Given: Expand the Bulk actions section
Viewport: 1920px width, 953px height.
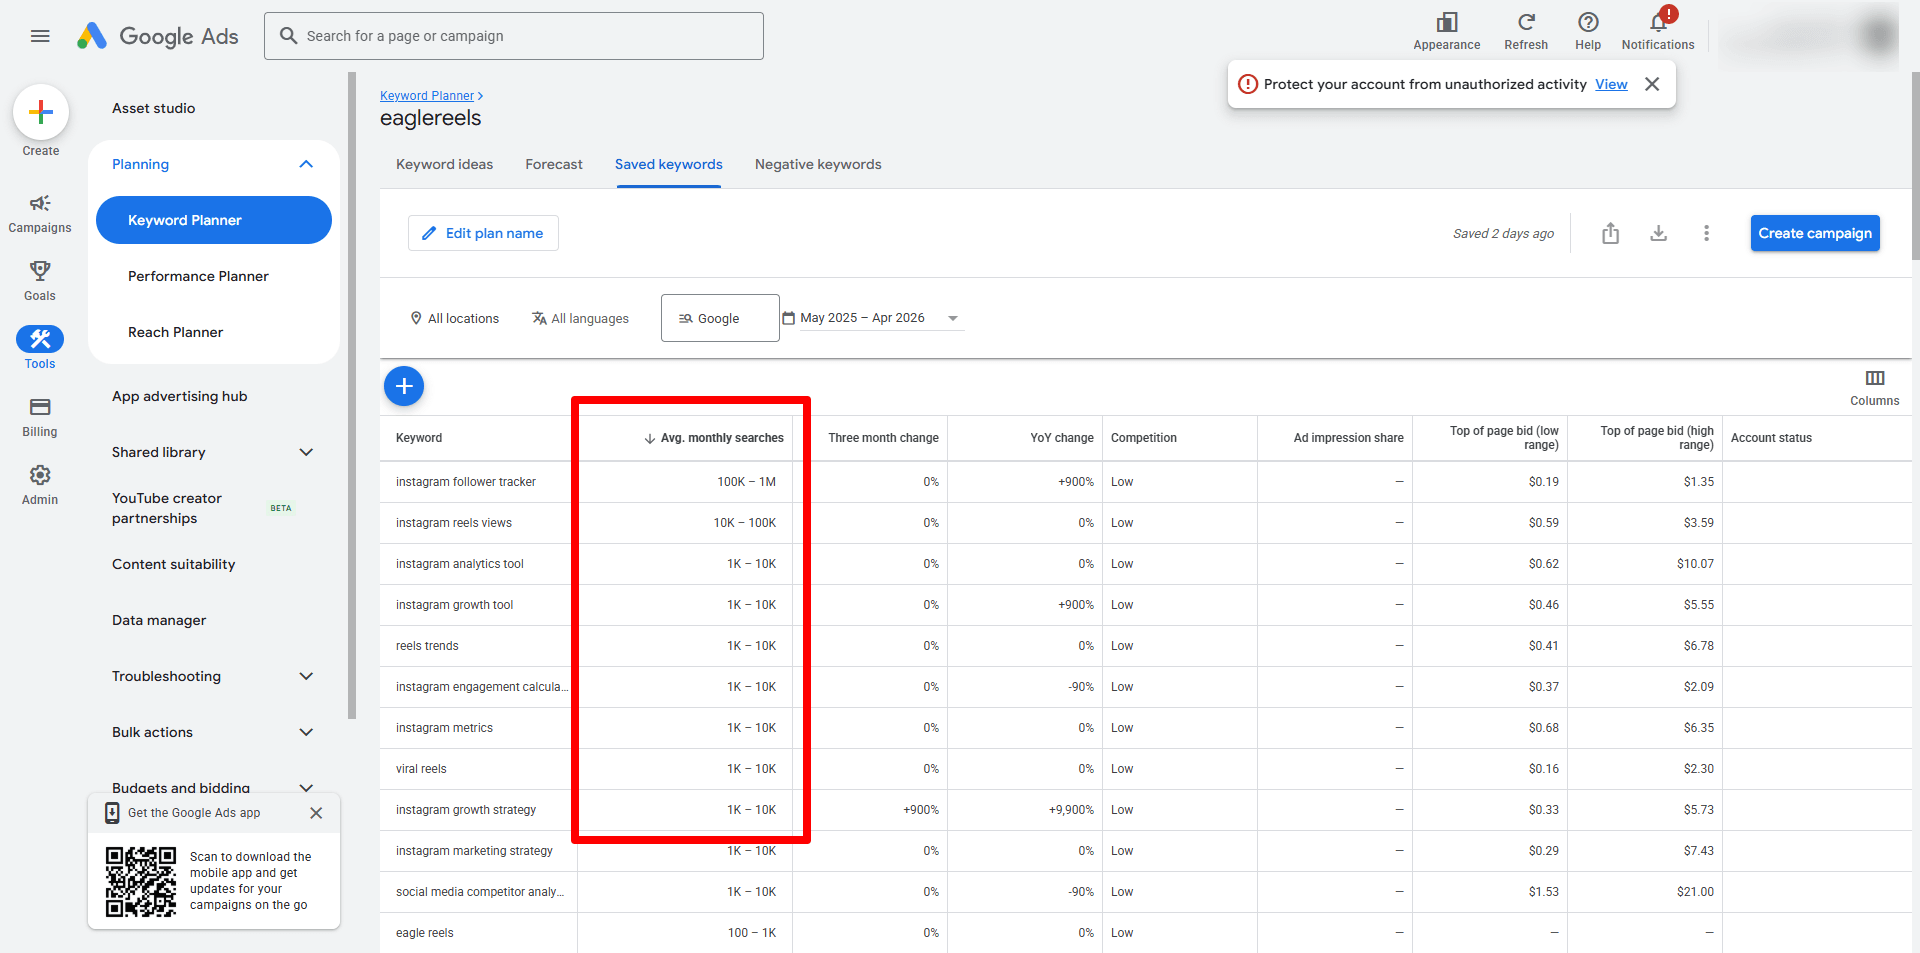Looking at the screenshot, I should (x=306, y=732).
